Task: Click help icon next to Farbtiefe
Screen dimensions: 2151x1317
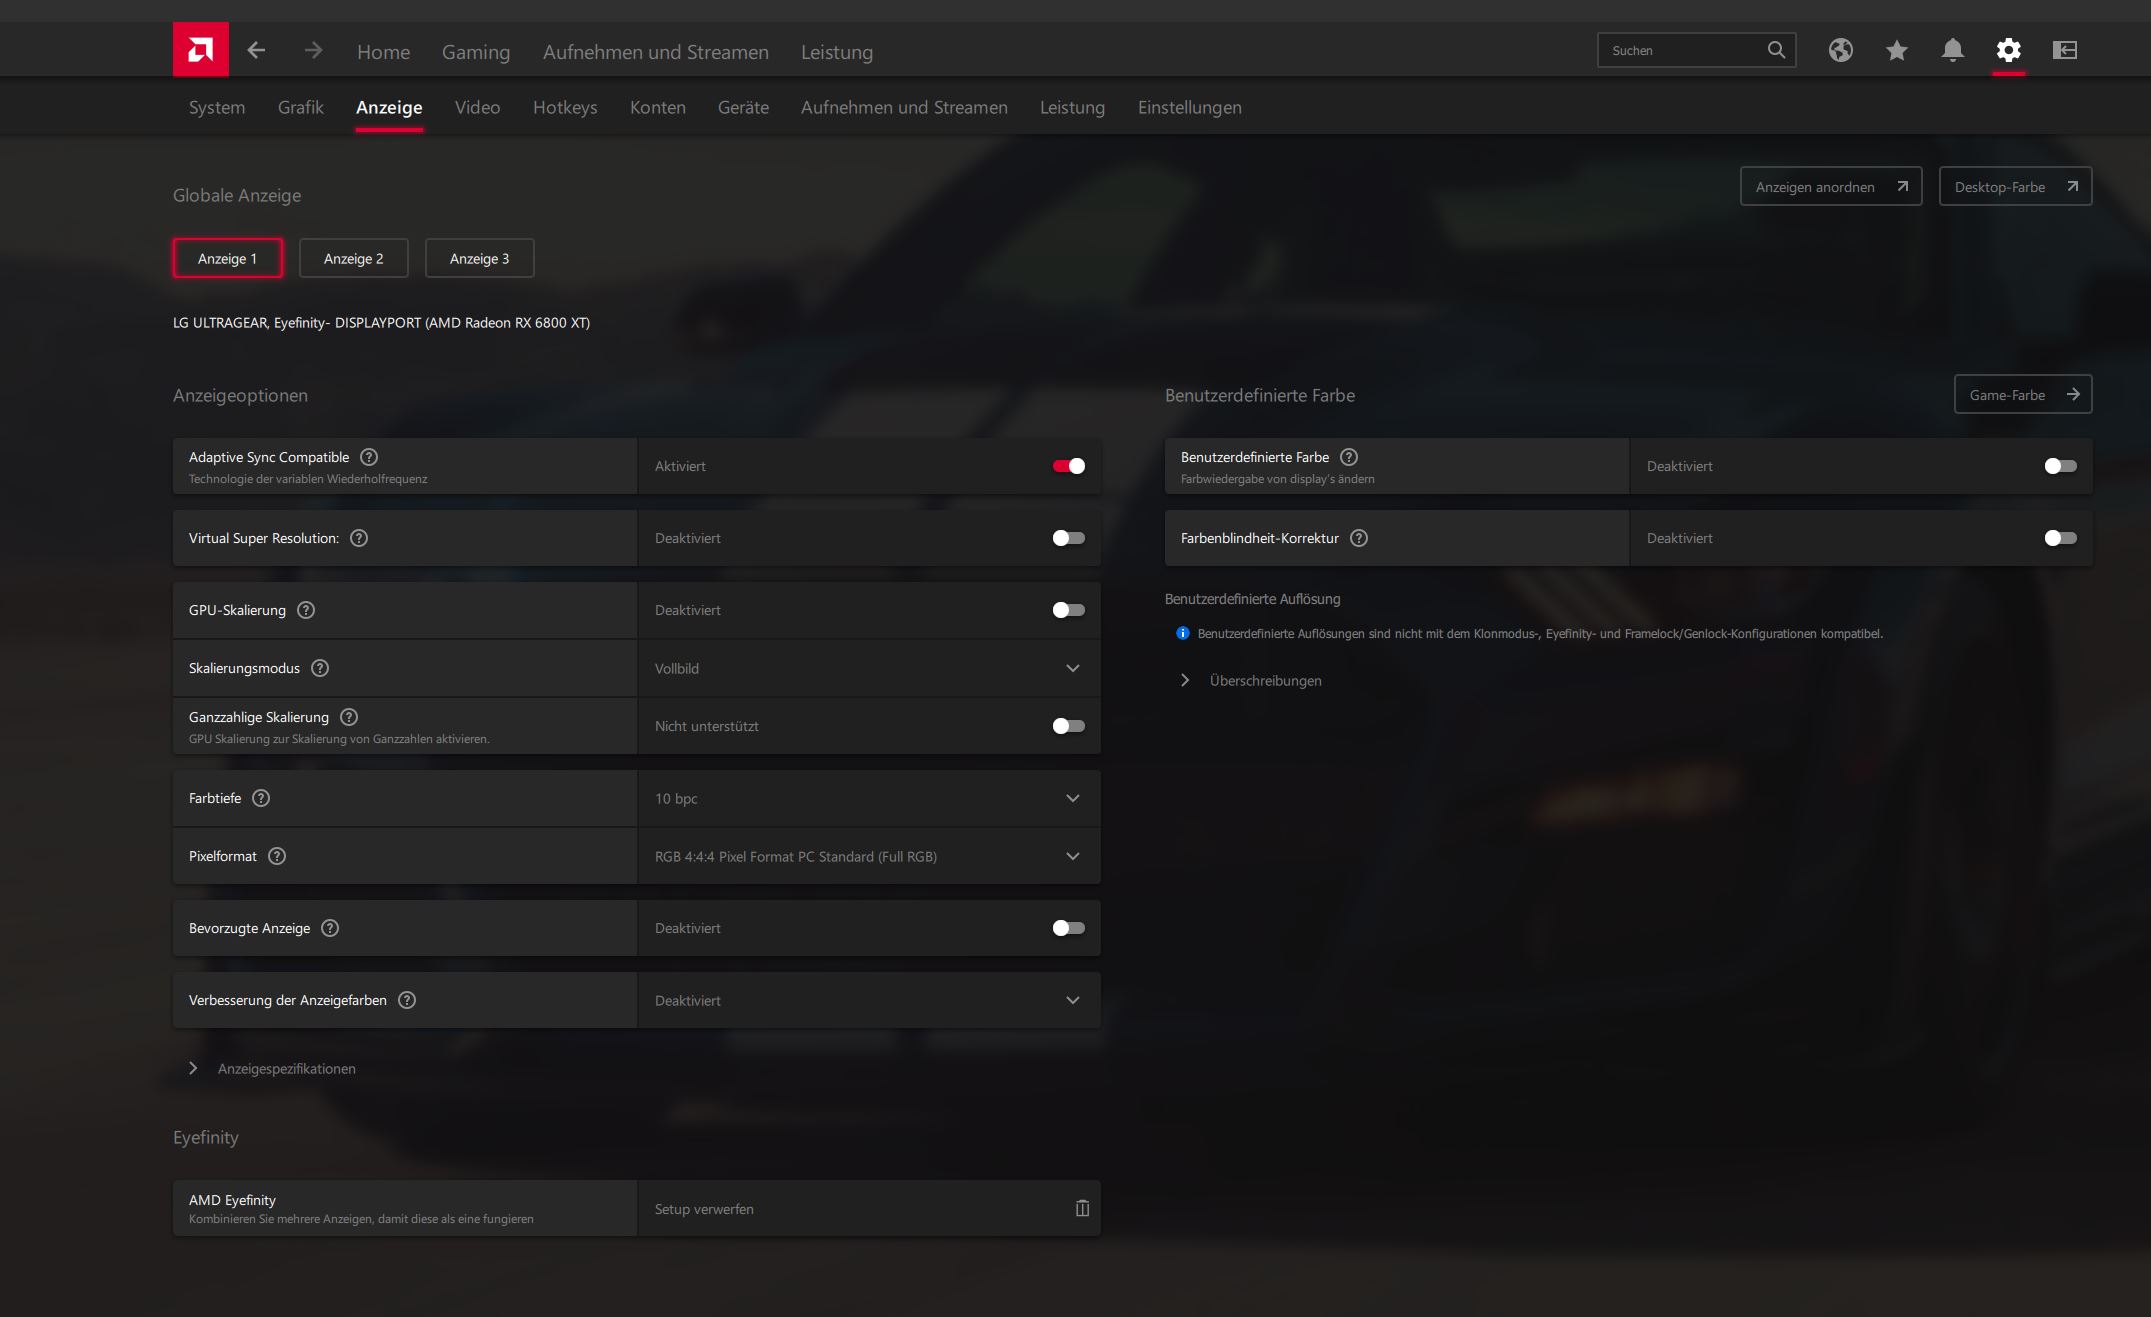Action: tap(261, 798)
